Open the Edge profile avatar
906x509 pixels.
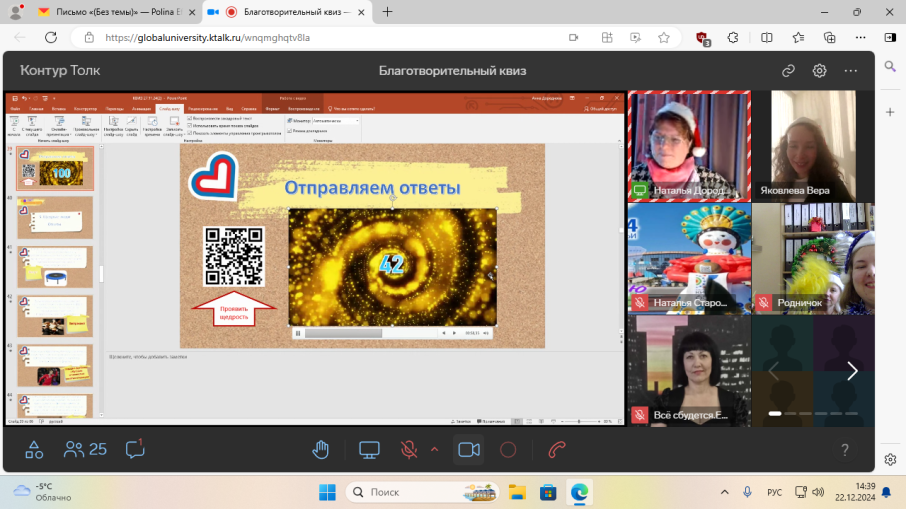16,12
